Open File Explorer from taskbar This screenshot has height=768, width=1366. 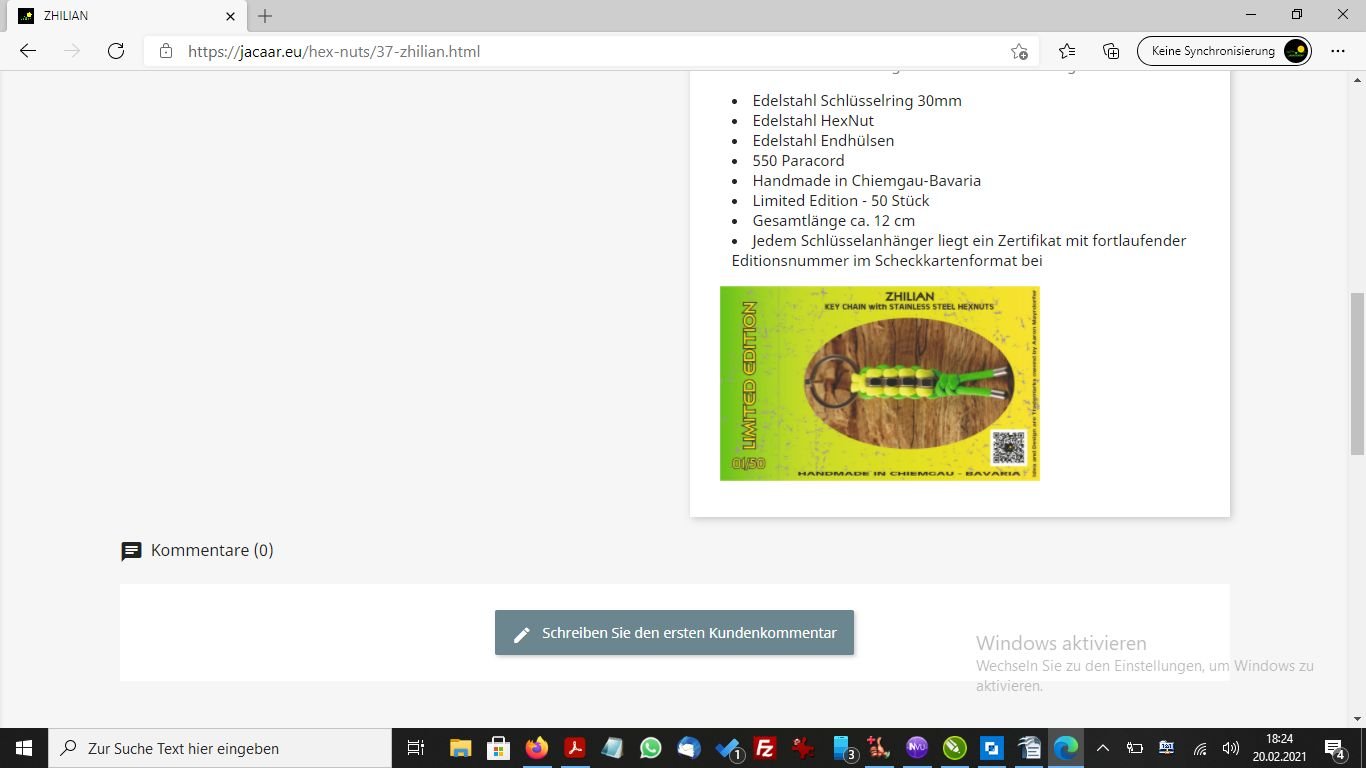460,748
